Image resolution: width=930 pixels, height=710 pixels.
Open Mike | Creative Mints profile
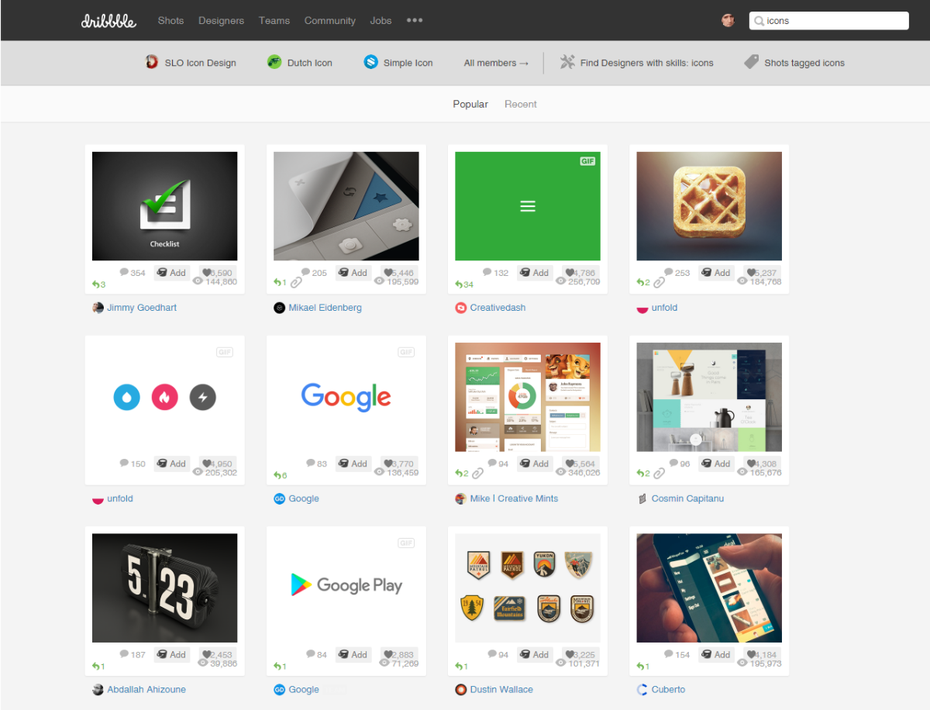[x=514, y=499]
